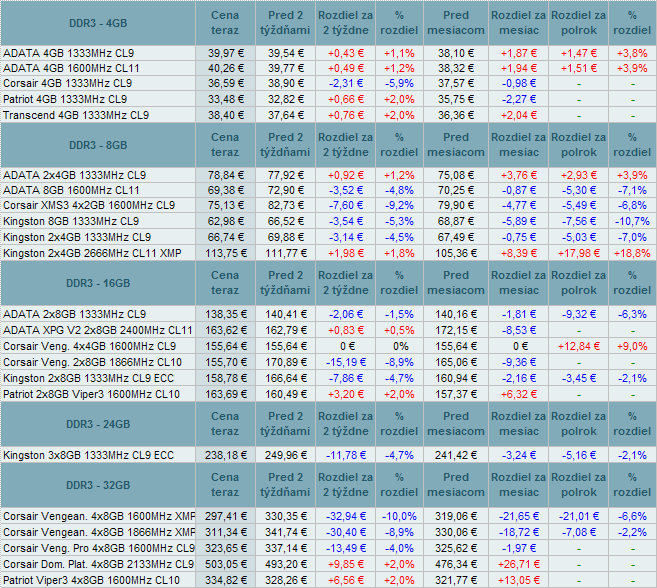Click the 36,59 € current price cell
The width and height of the screenshot is (657, 588).
tap(225, 83)
